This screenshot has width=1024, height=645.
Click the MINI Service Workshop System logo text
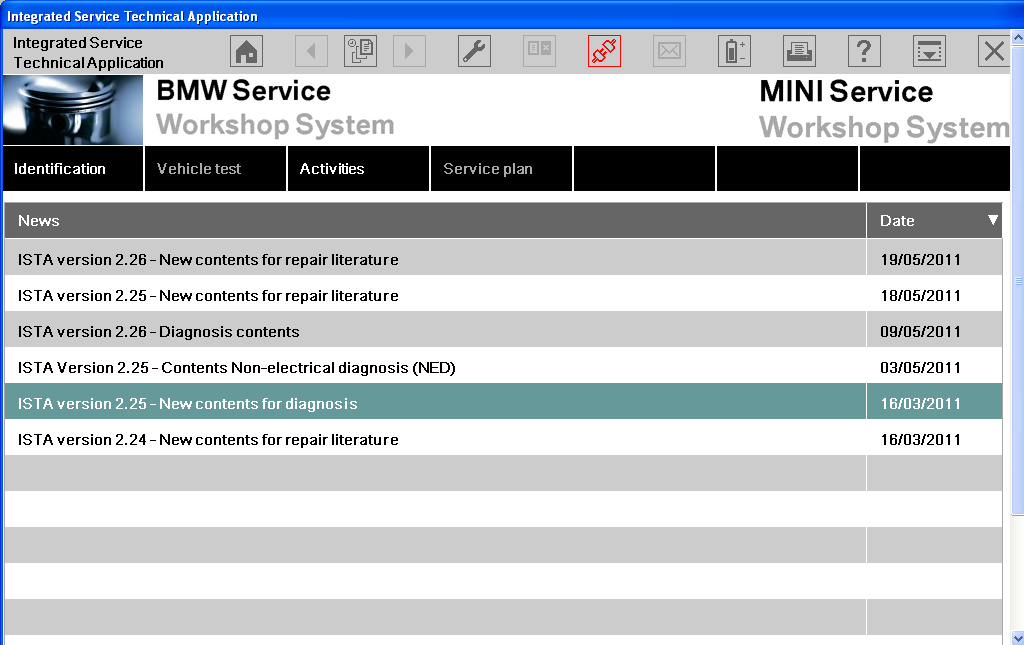[884, 109]
